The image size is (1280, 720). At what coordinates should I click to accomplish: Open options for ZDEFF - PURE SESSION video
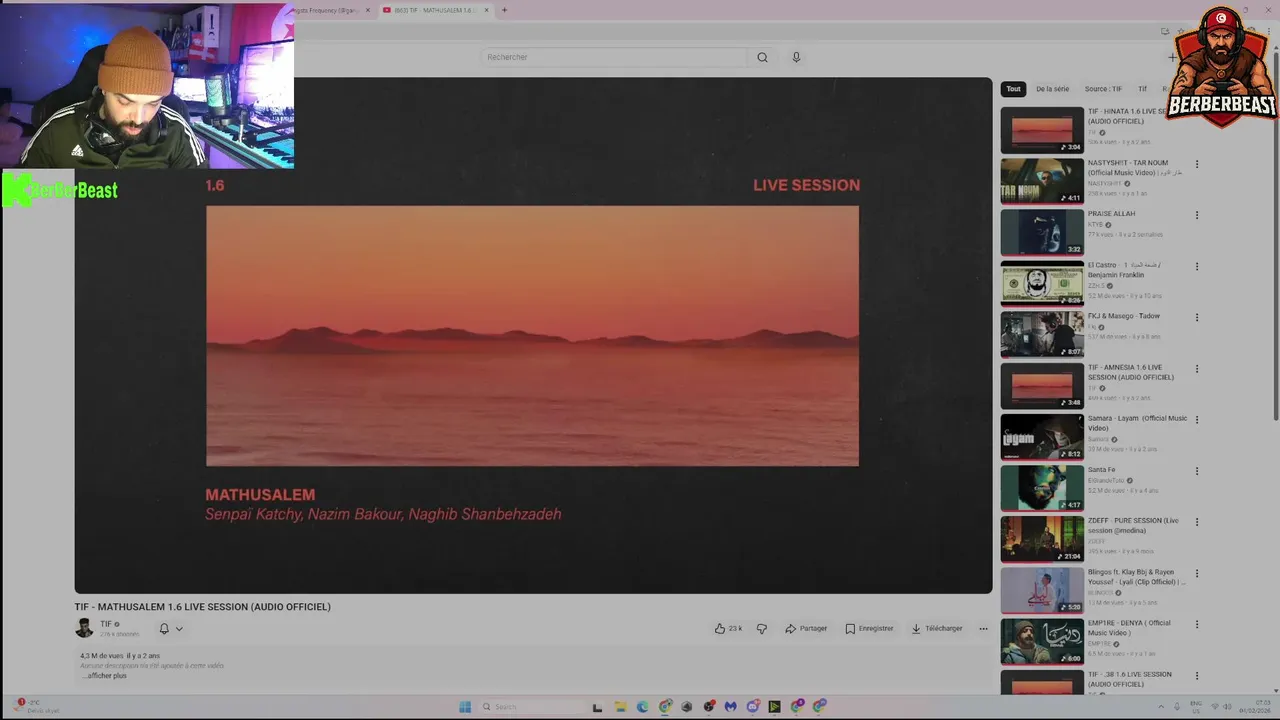(x=1196, y=522)
